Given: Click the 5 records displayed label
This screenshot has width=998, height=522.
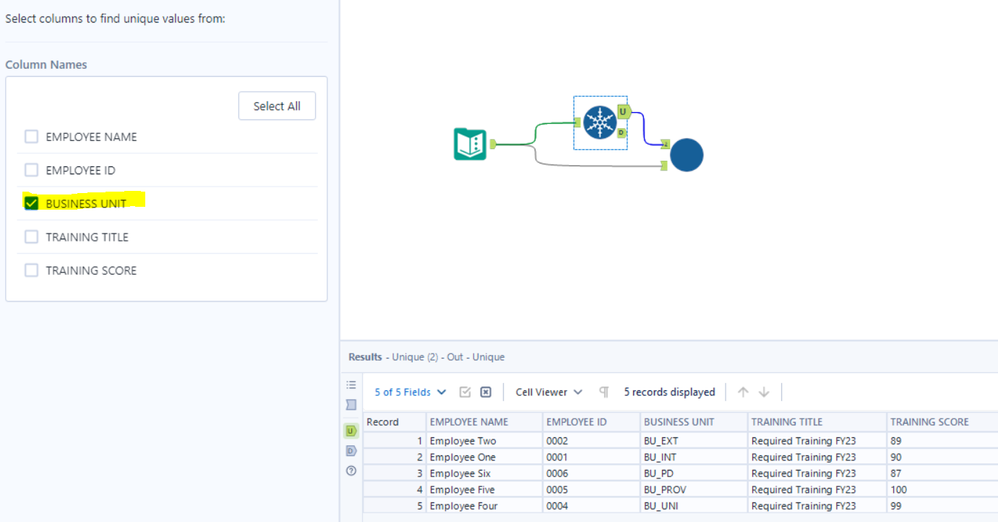Looking at the screenshot, I should tap(669, 392).
